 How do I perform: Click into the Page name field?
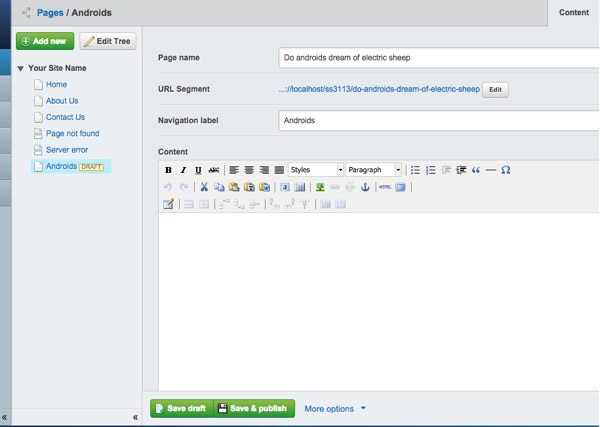tap(438, 58)
